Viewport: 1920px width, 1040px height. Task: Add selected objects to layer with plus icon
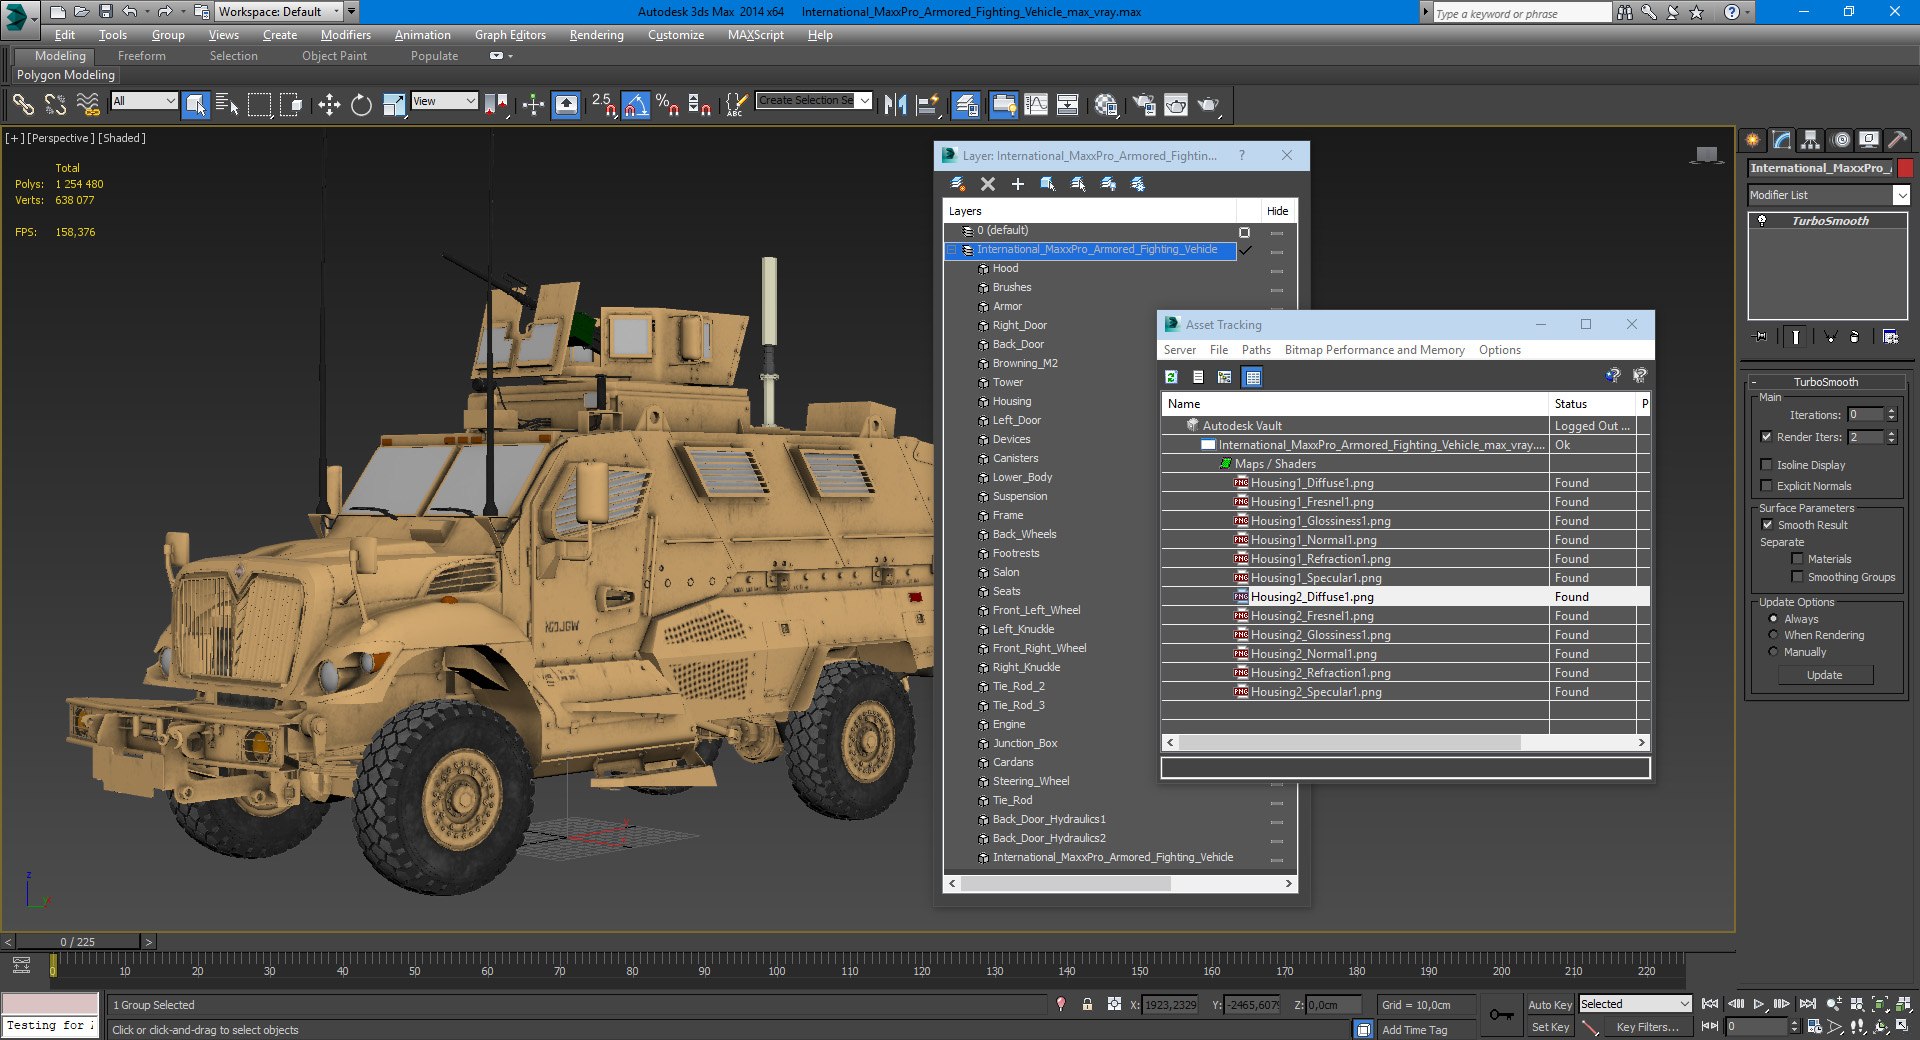[1018, 184]
